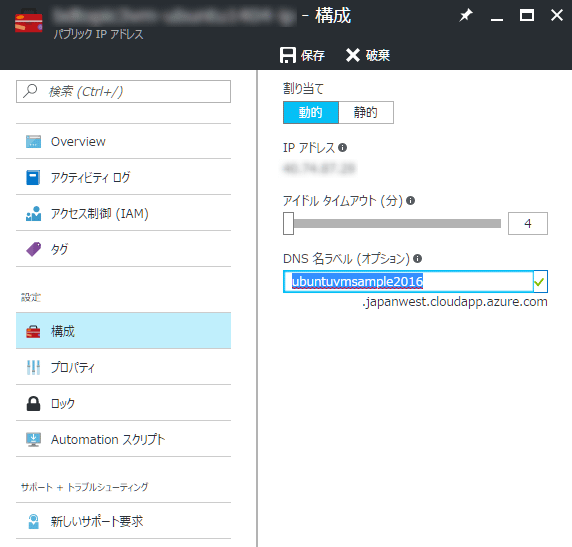Click green checkmark in DNS label field
Screen dimensions: 572x547
click(540, 281)
